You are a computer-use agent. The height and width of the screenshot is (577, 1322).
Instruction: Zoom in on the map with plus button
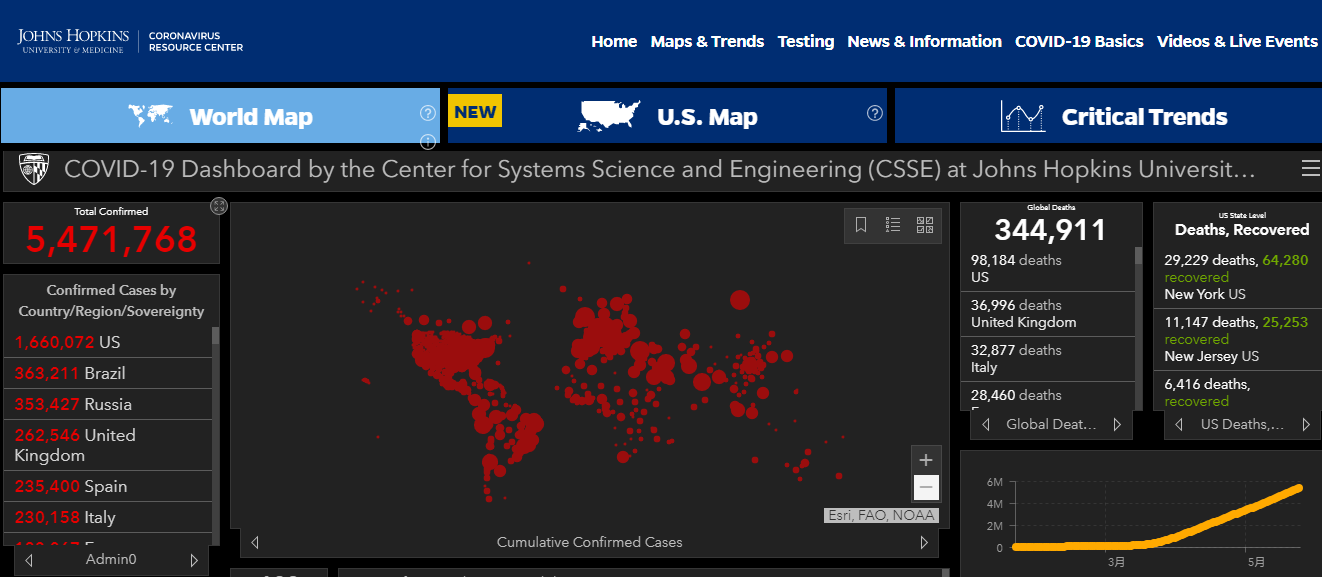(x=926, y=460)
